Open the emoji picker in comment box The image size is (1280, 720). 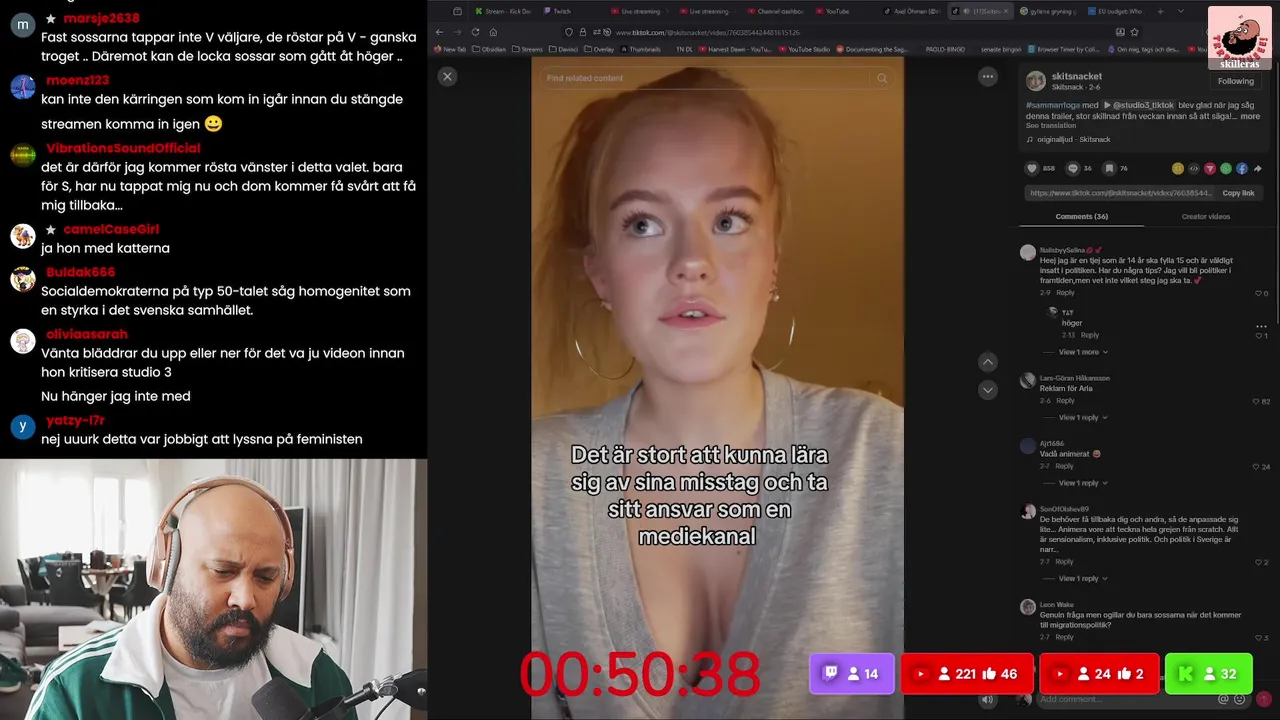click(x=1238, y=699)
